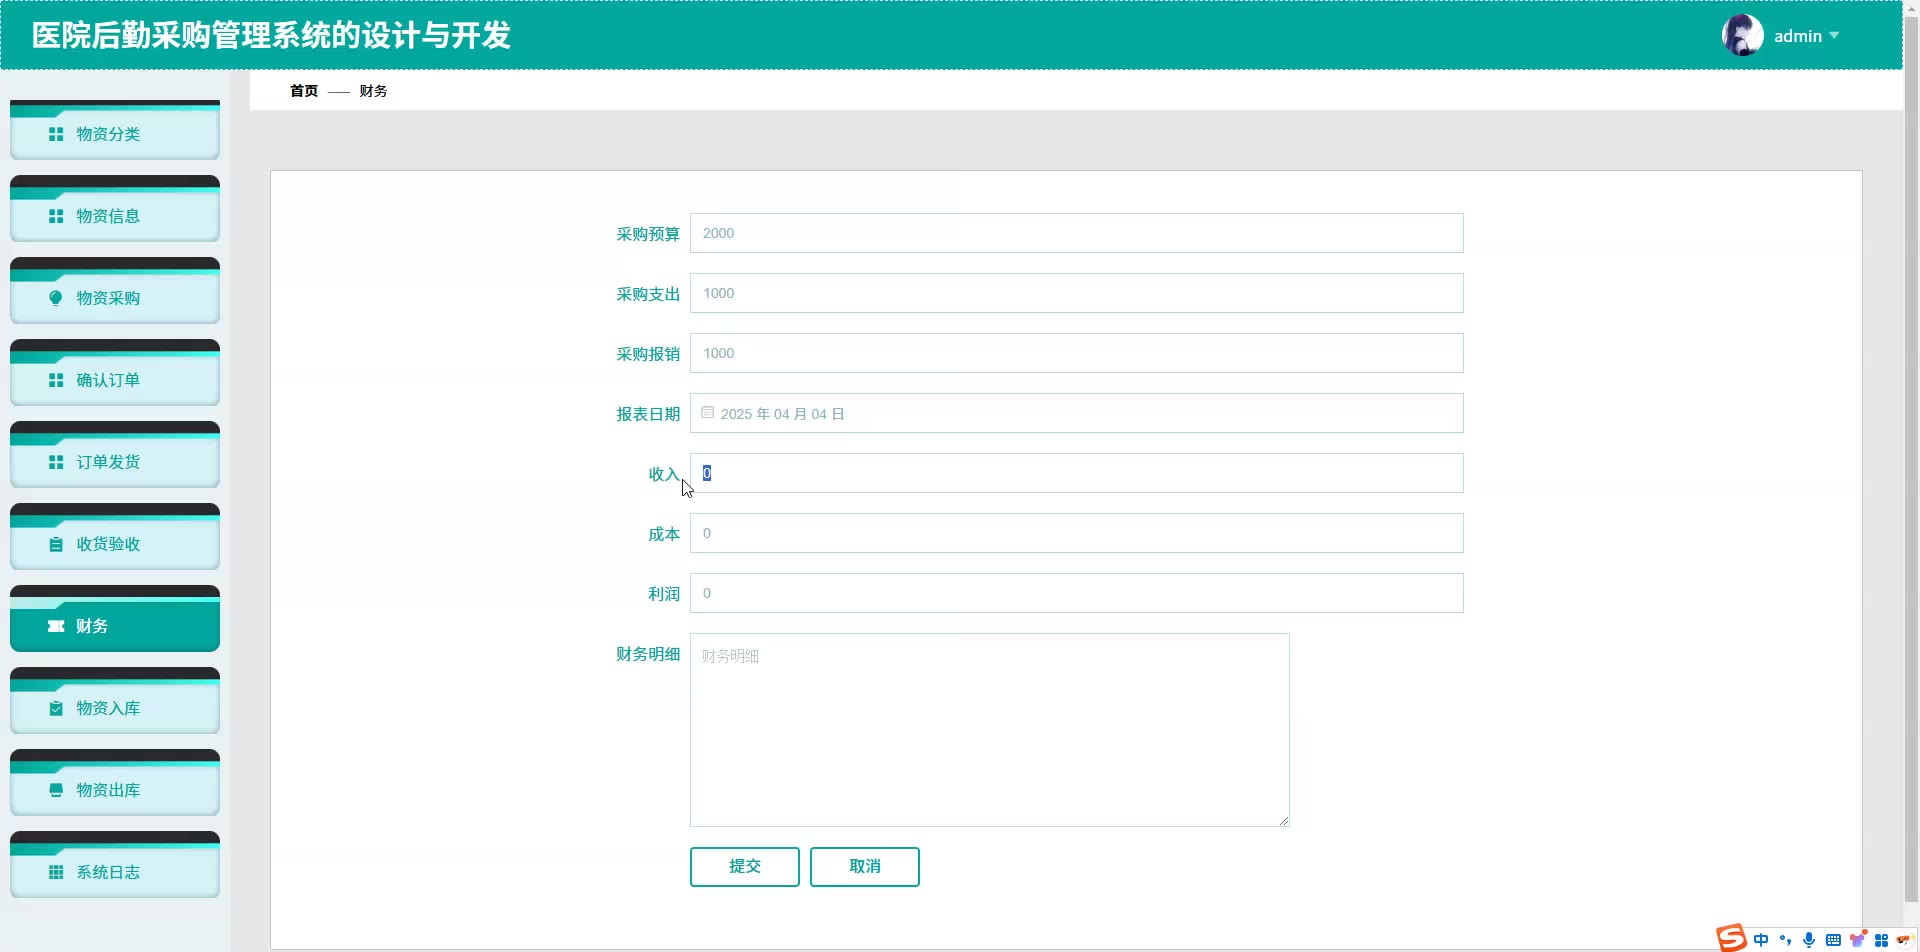Open the 订单发货 sidebar menu
This screenshot has height=952, width=1920.
pyautogui.click(x=115, y=455)
